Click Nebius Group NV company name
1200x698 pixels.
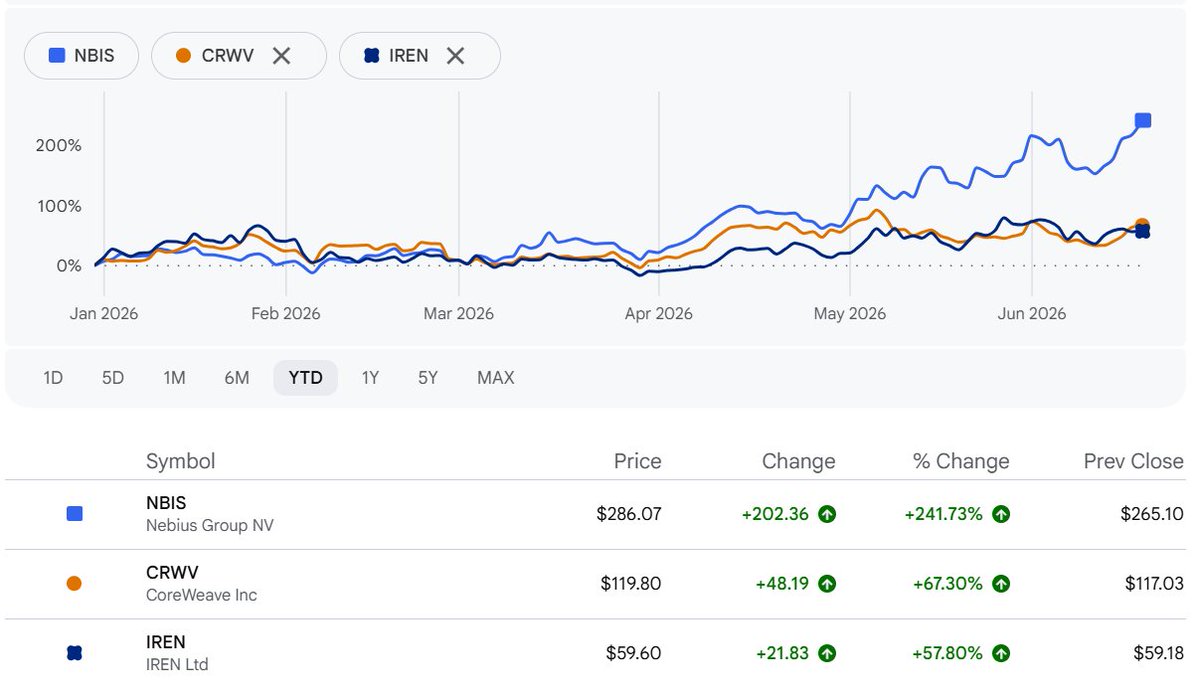tap(210, 525)
